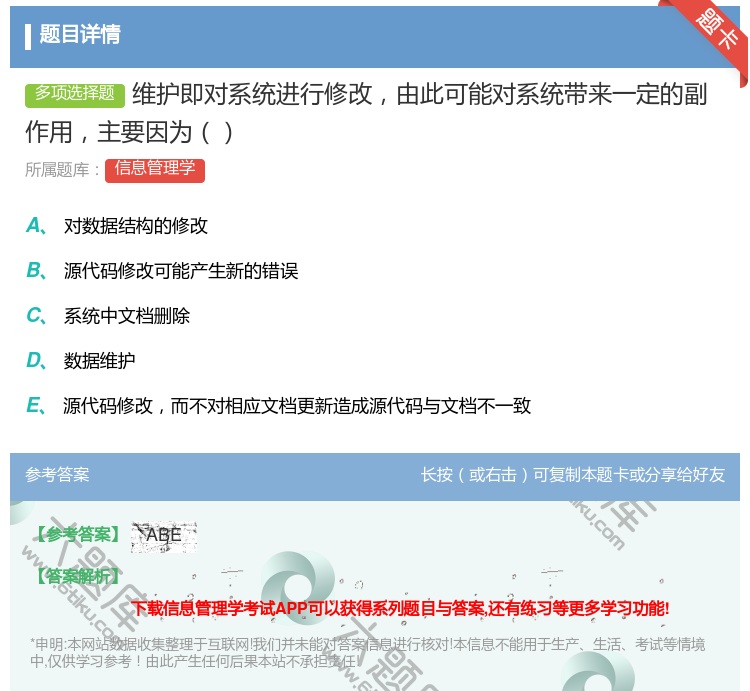Click the 多项选择题 green tag

[75, 94]
